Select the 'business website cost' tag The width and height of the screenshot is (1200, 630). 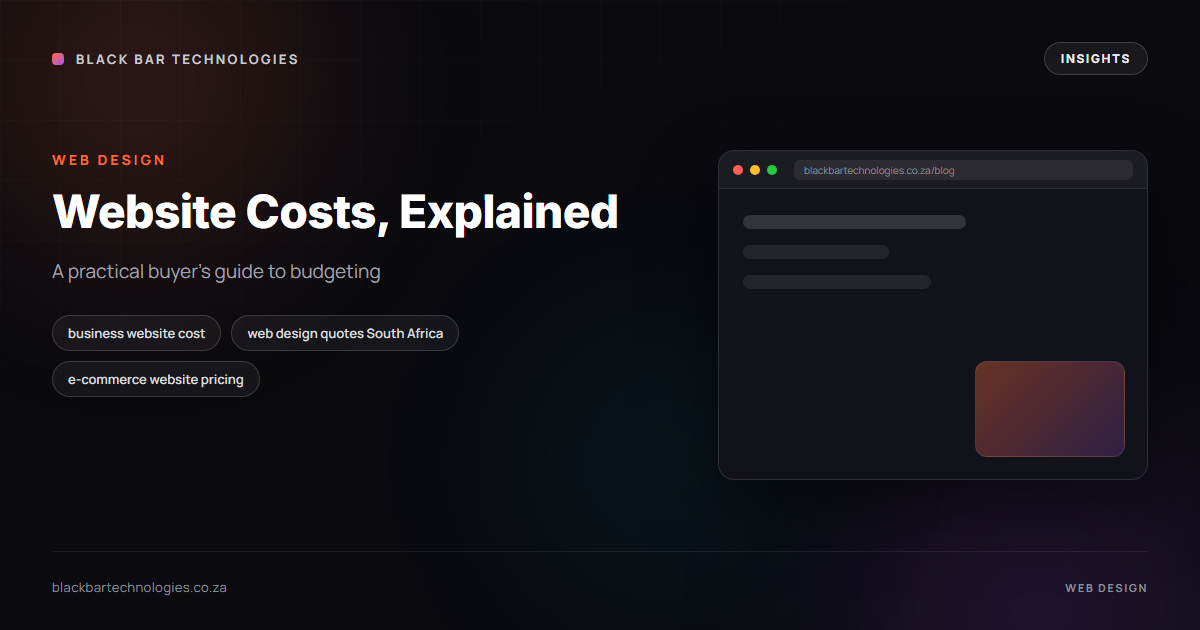point(136,333)
